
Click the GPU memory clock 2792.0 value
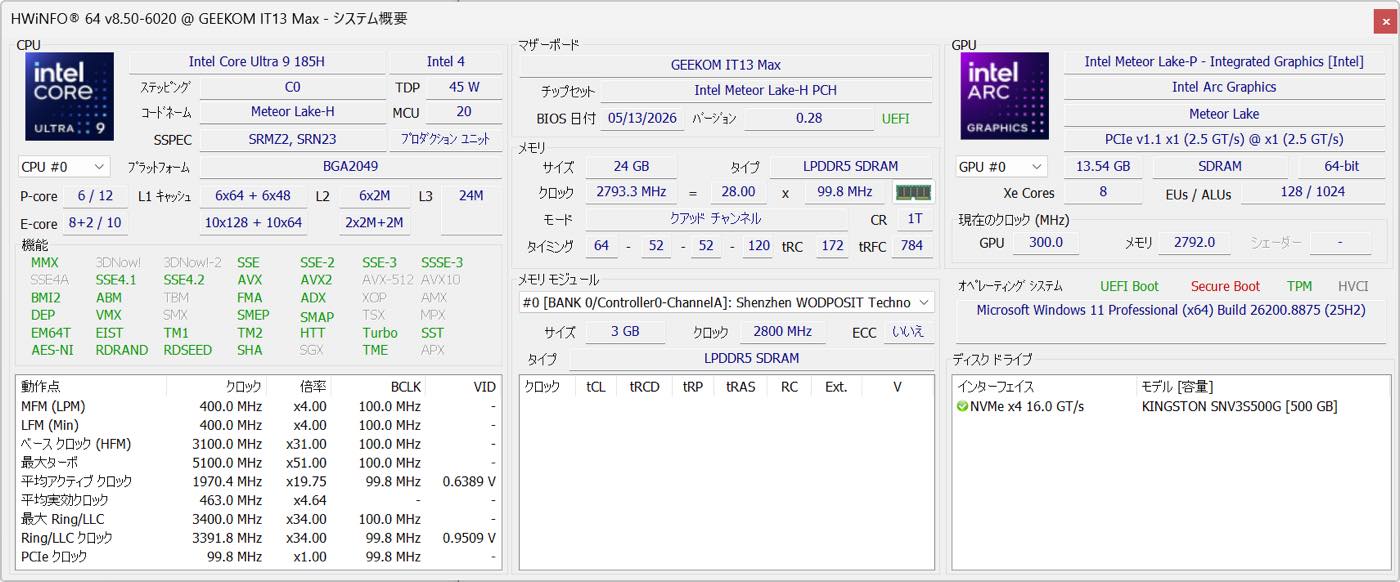[x=1194, y=242]
